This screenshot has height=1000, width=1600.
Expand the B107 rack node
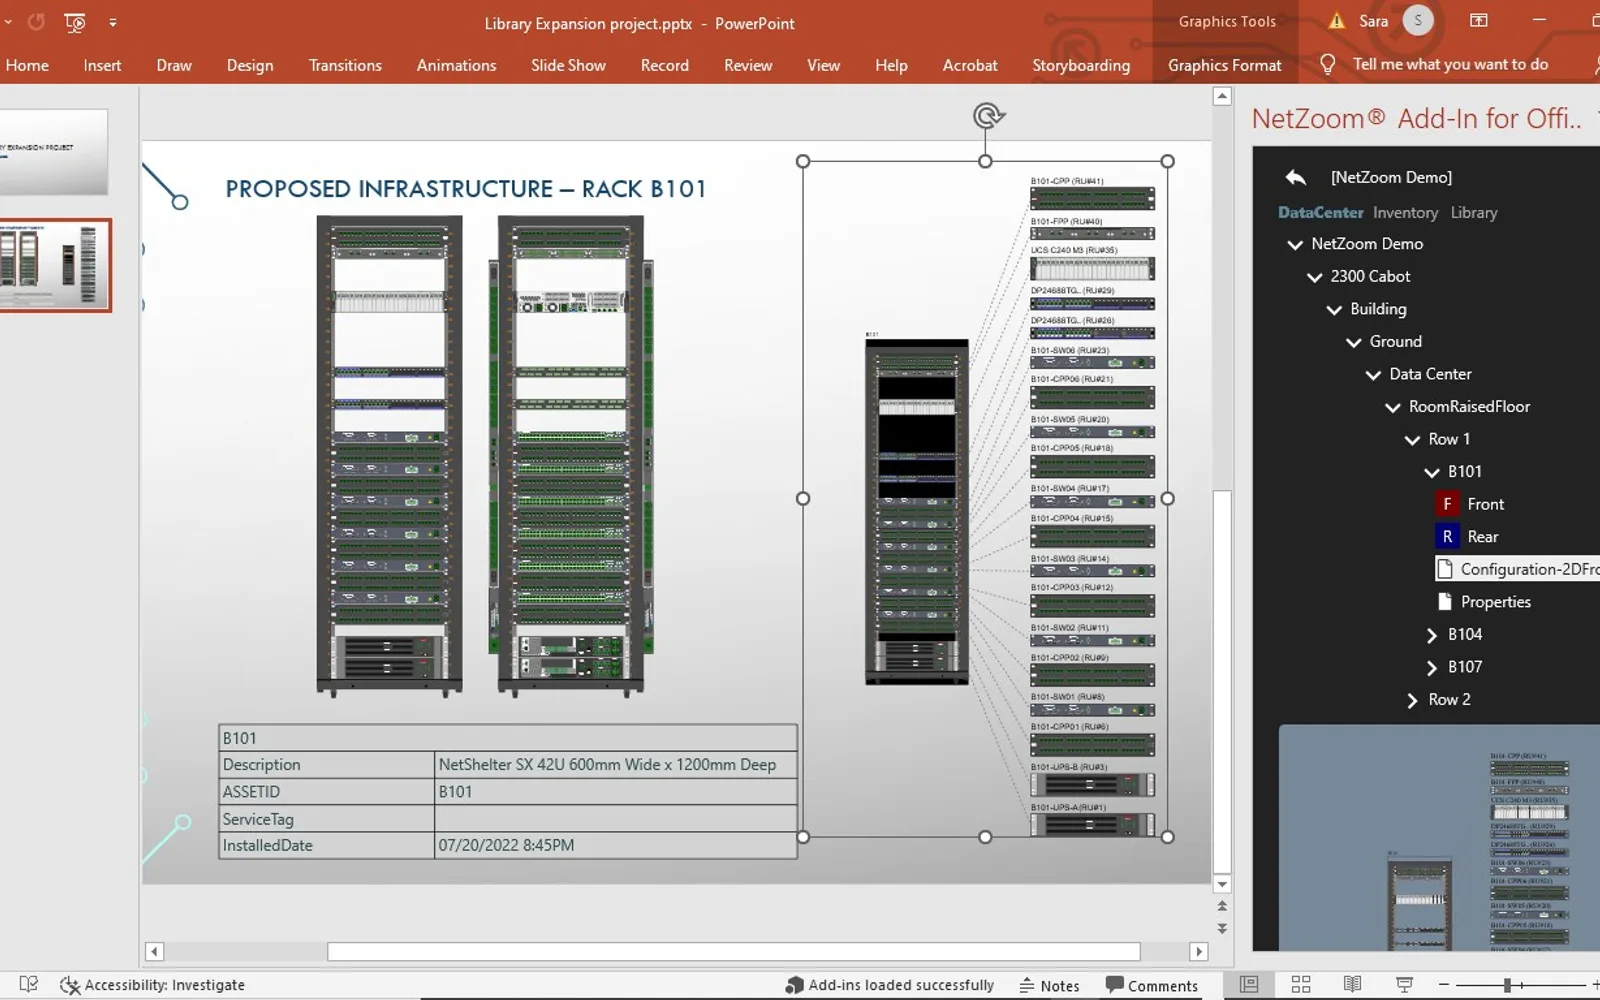point(1432,668)
